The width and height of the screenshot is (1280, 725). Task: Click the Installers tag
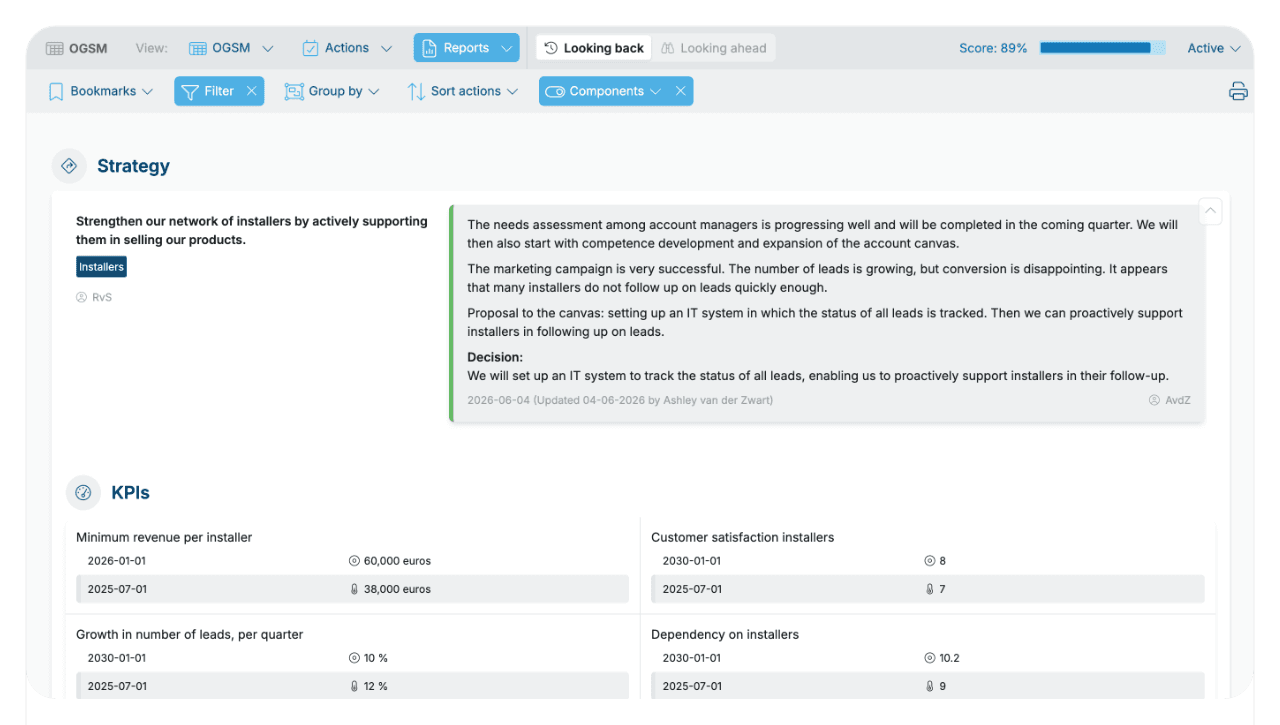[102, 267]
